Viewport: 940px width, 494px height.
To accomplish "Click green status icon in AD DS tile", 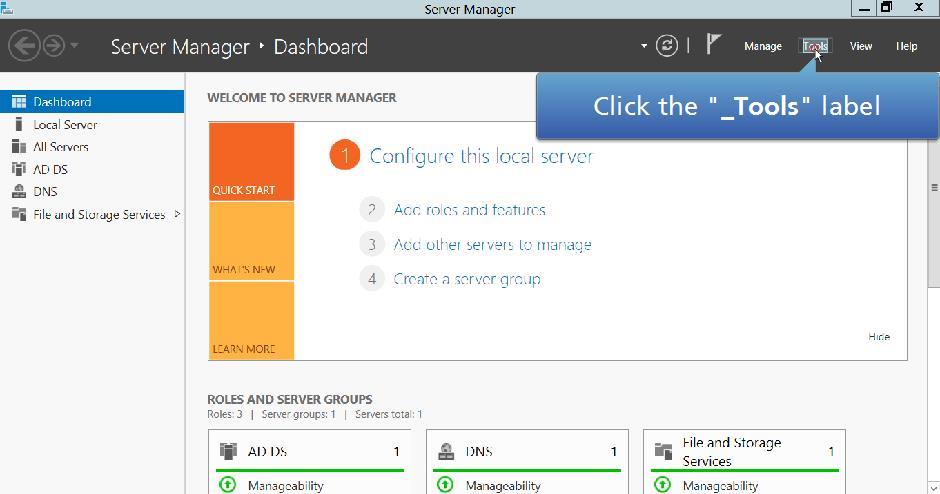I will click(x=228, y=484).
